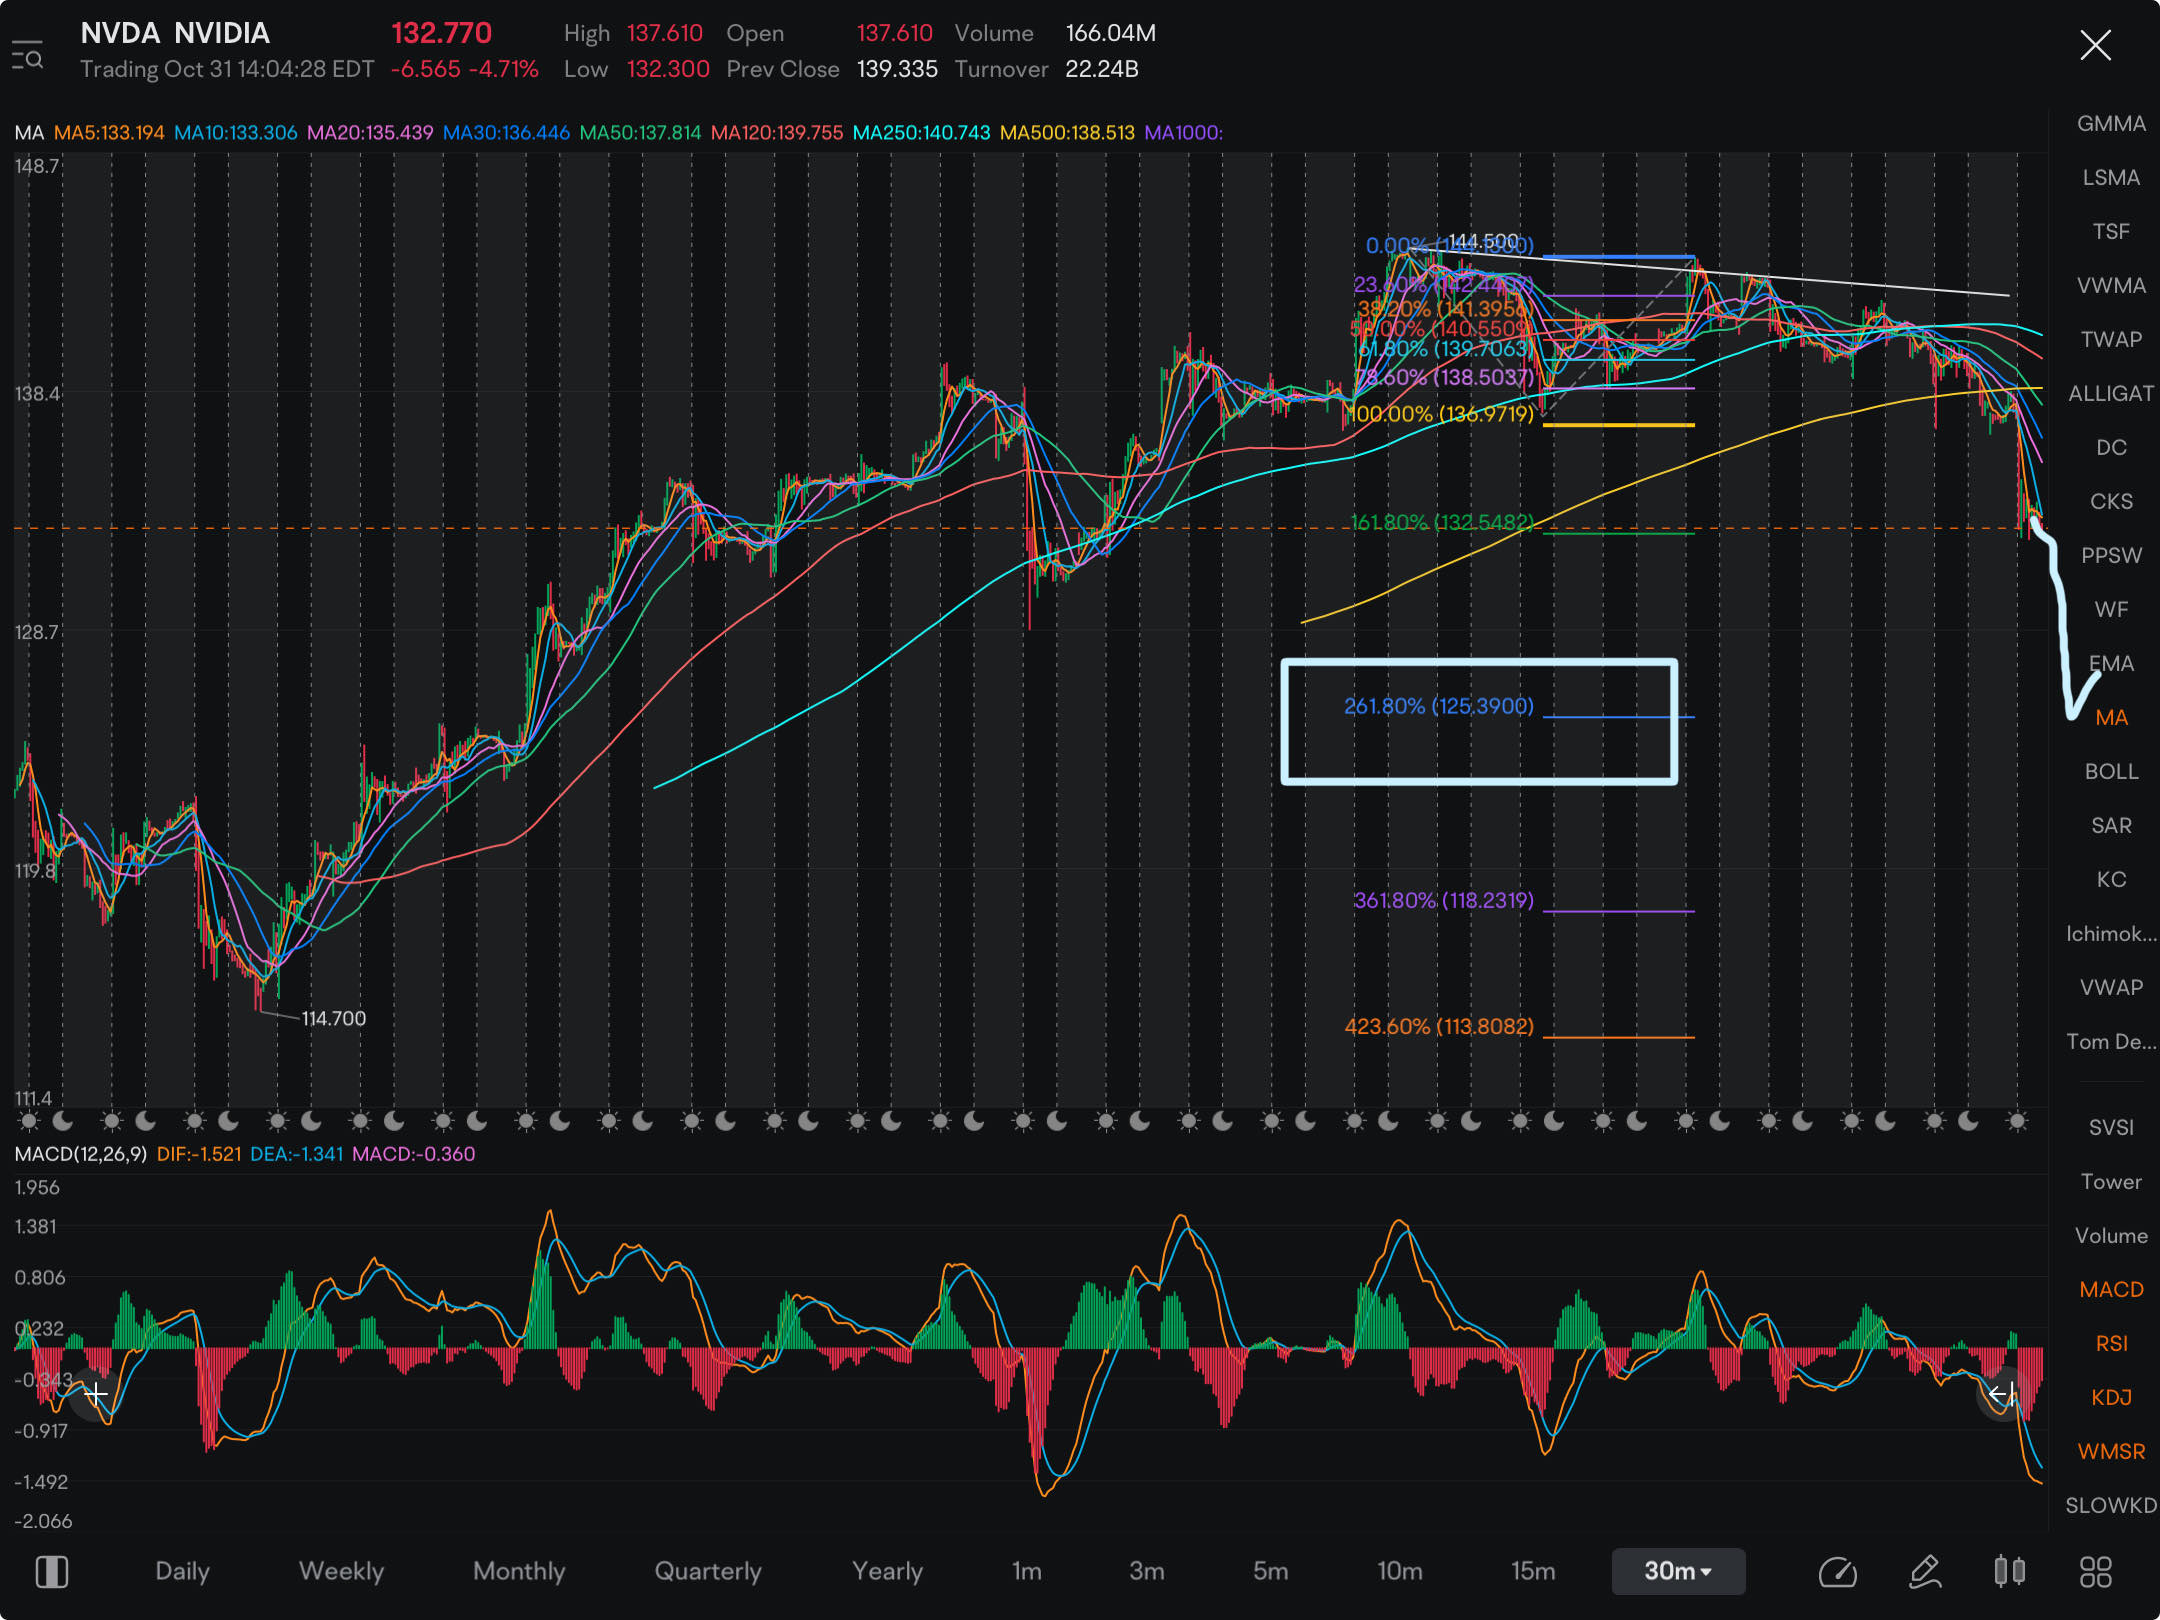Enable the WF indicator
This screenshot has width=2160, height=1620.
pos(2111,610)
